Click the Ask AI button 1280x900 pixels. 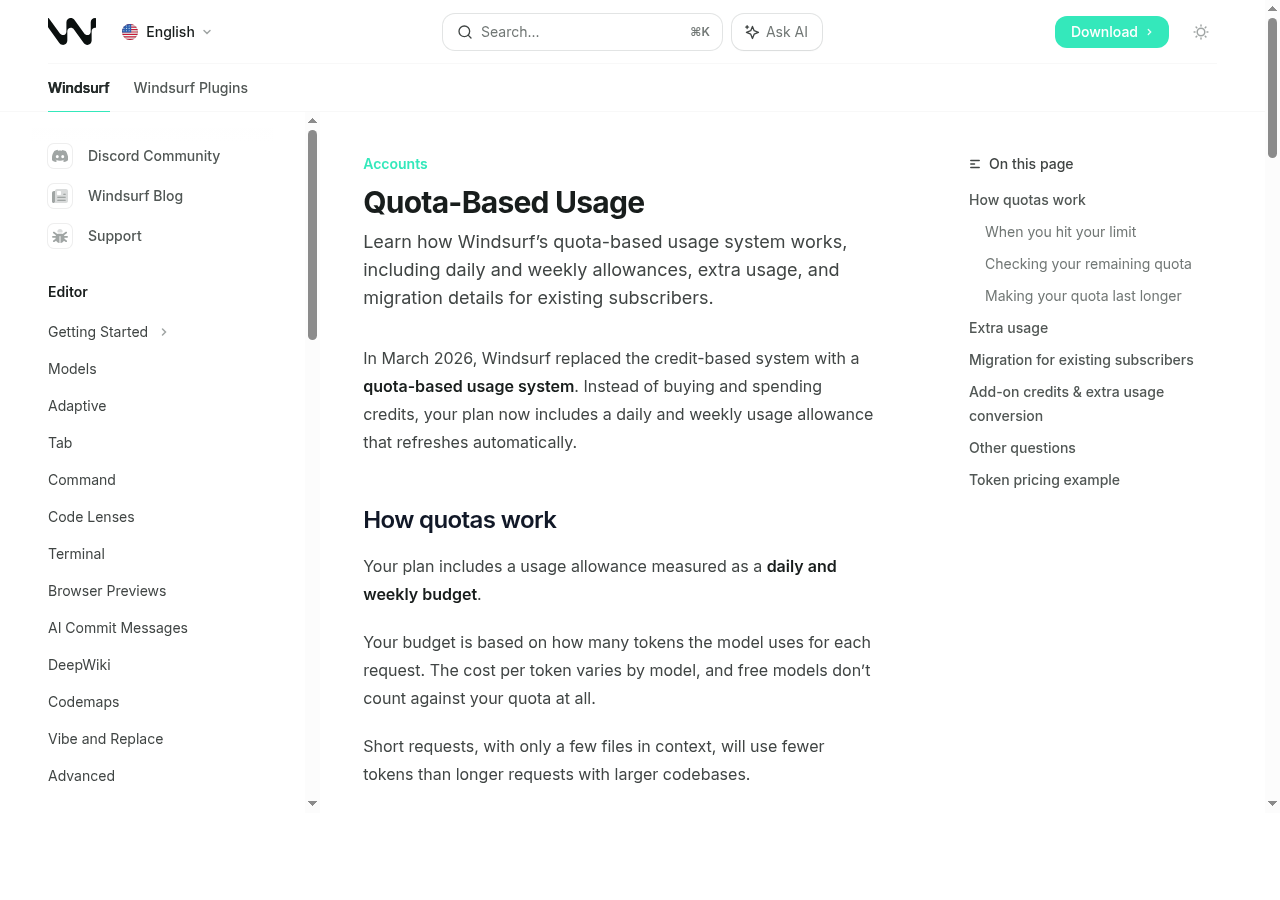coord(777,32)
